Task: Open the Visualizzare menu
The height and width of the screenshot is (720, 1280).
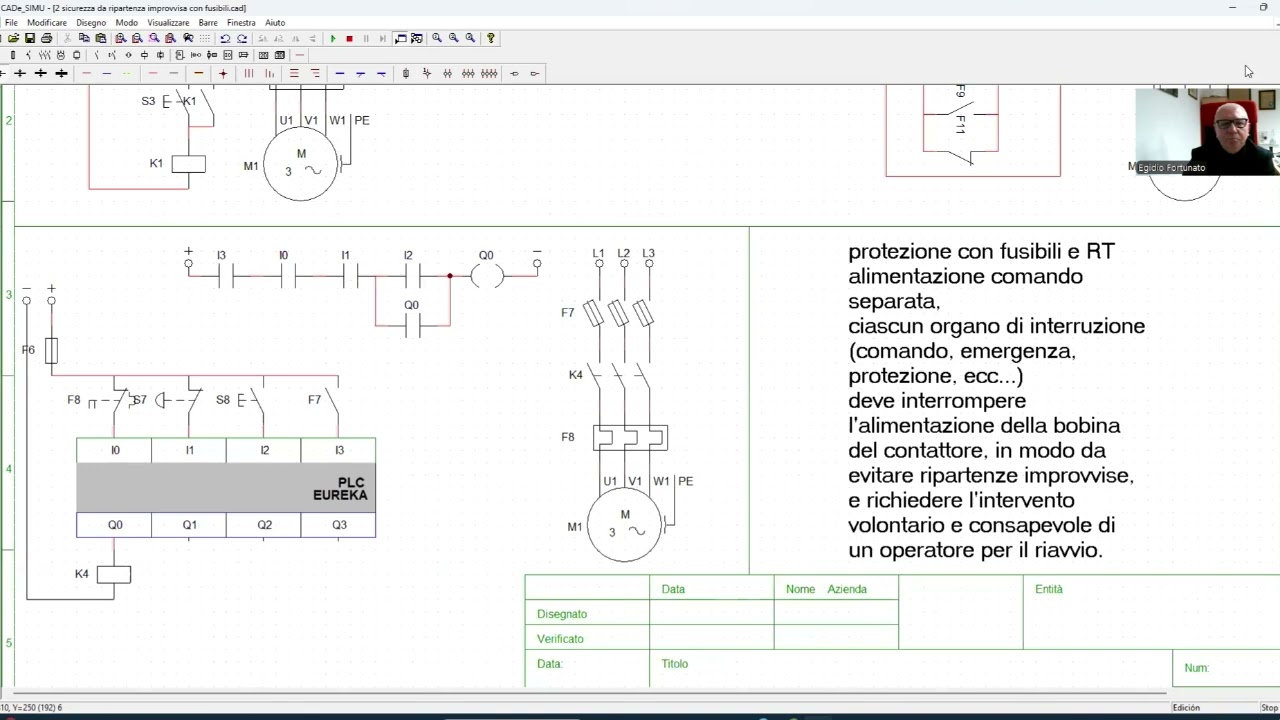Action: pyautogui.click(x=168, y=22)
